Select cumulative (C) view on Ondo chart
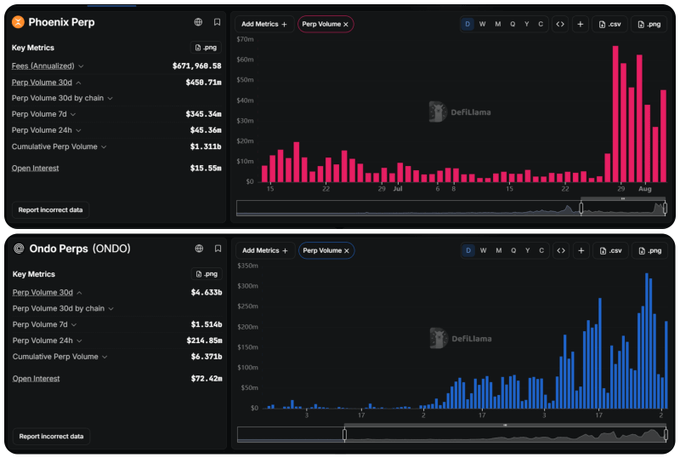The height and width of the screenshot is (458, 680). point(541,251)
